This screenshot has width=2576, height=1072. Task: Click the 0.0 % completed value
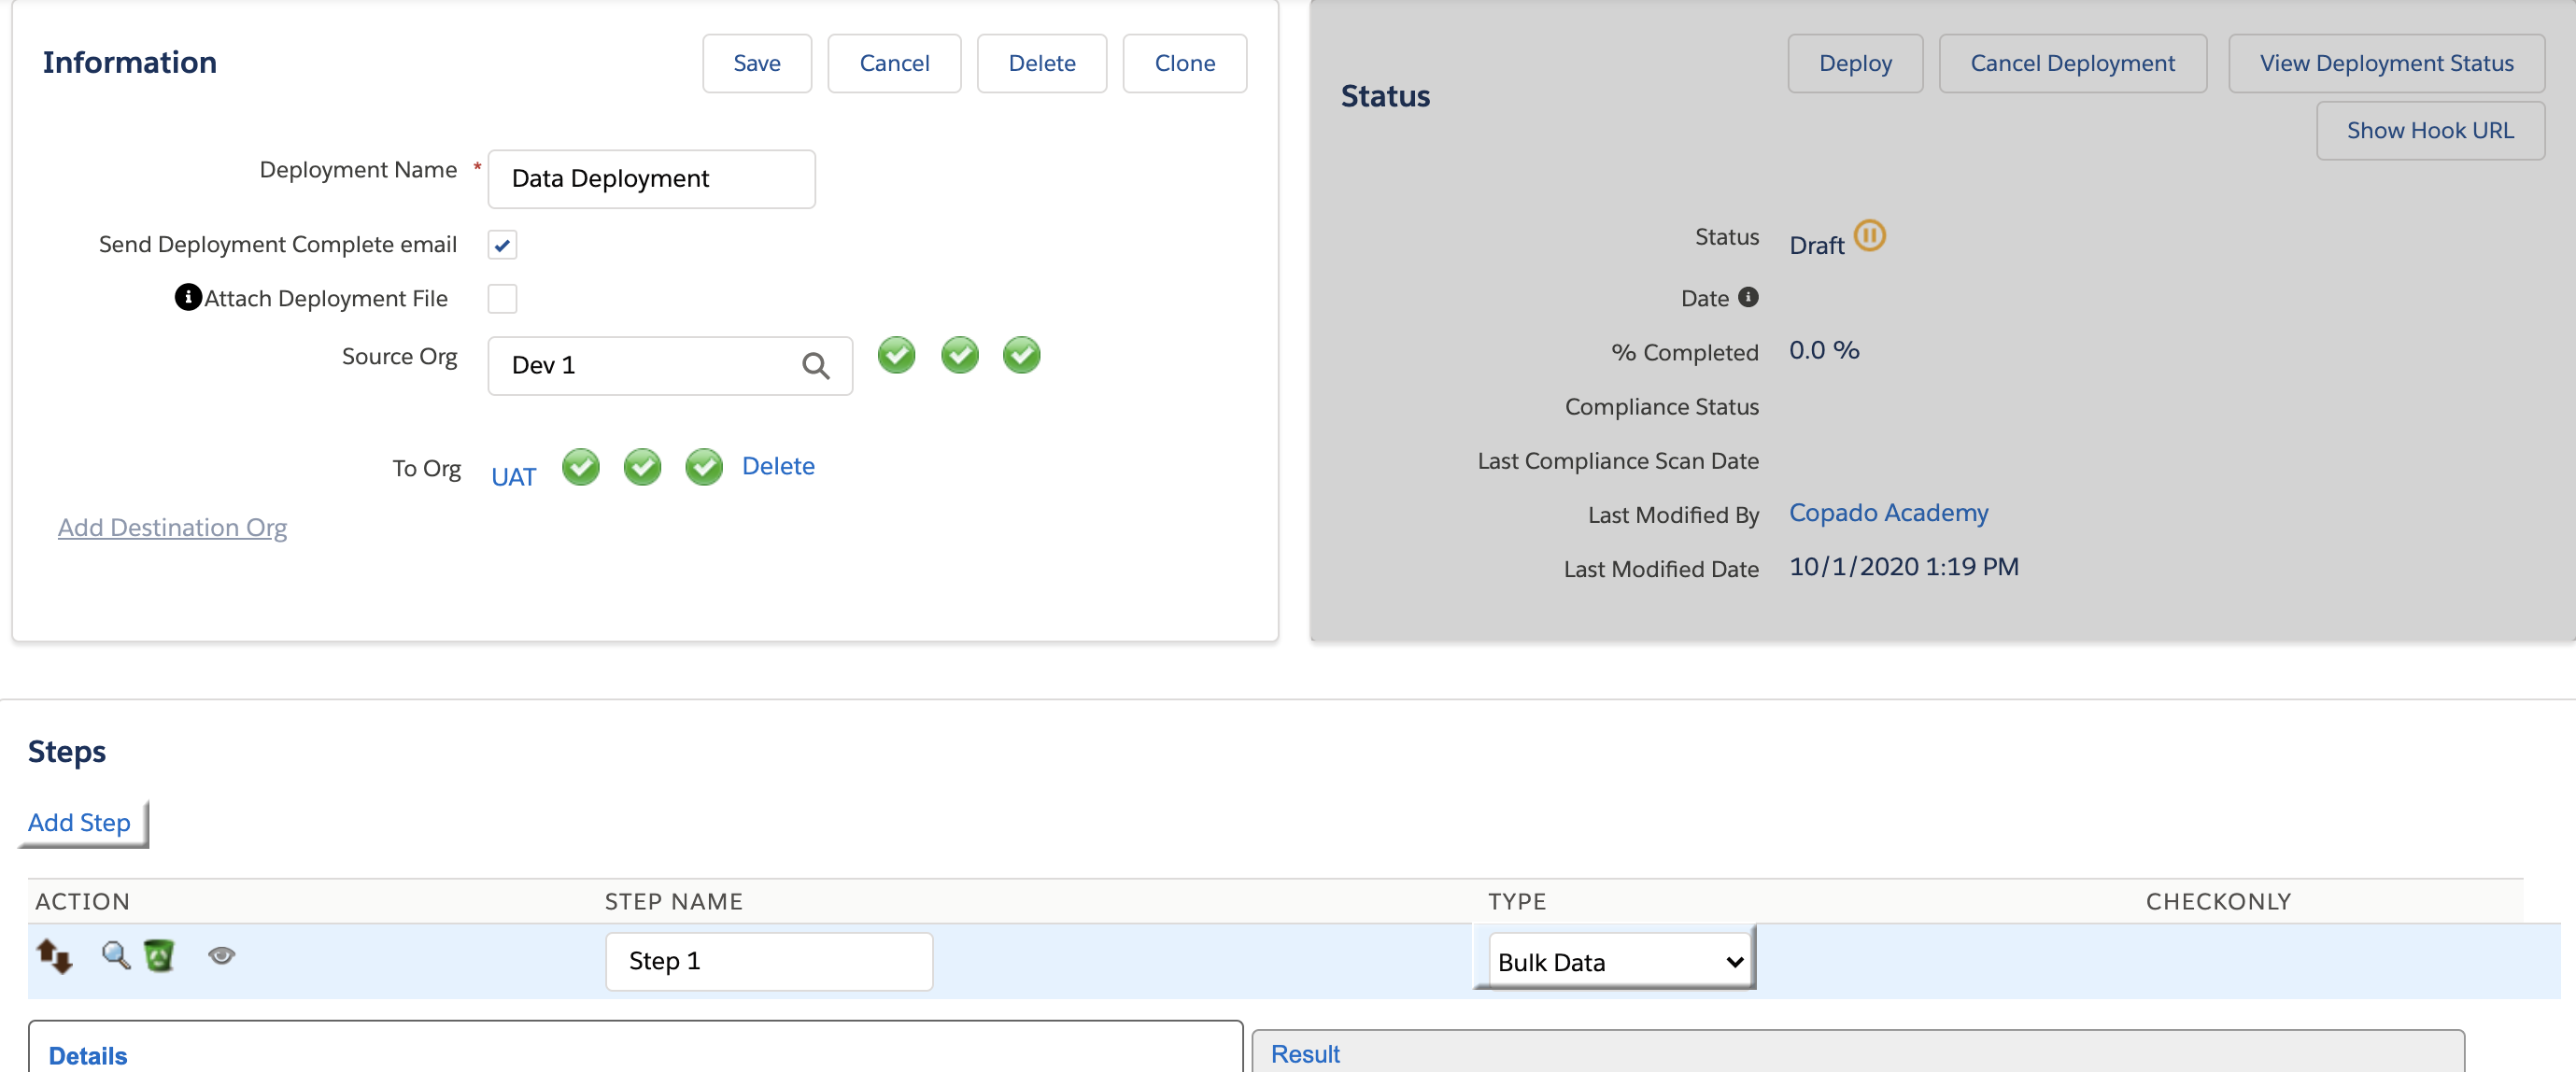pos(1824,350)
